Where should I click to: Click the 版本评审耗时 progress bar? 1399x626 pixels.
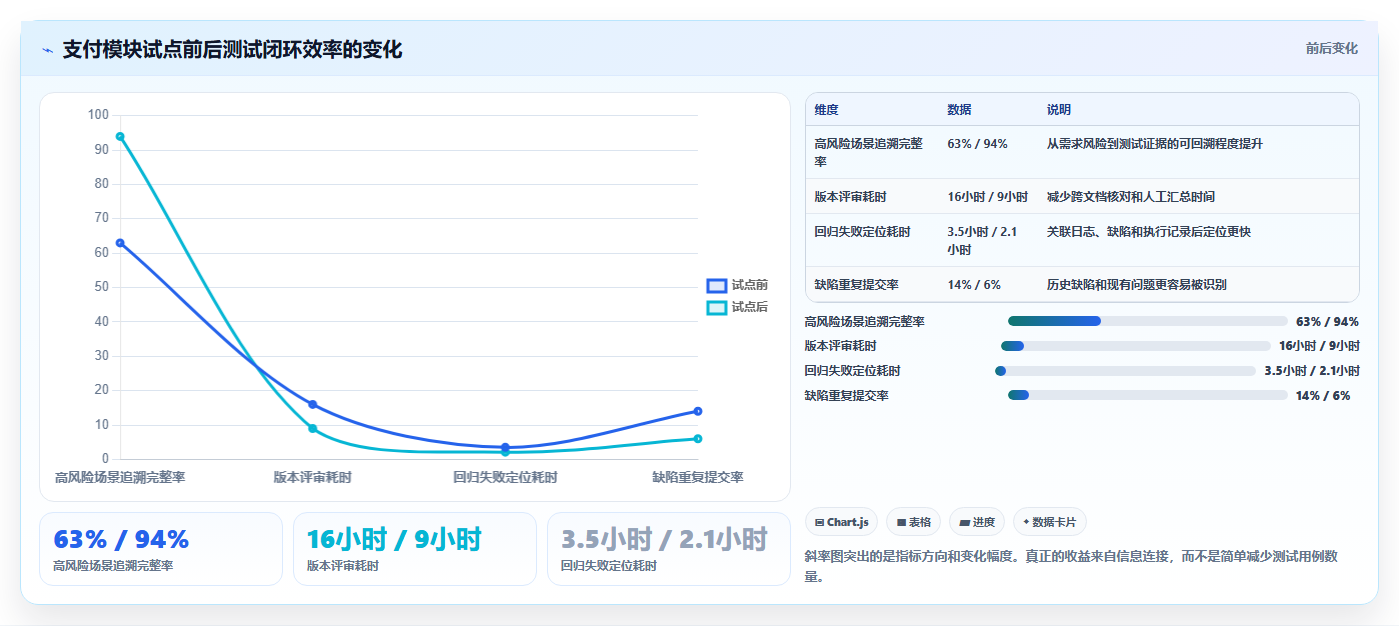1136,346
